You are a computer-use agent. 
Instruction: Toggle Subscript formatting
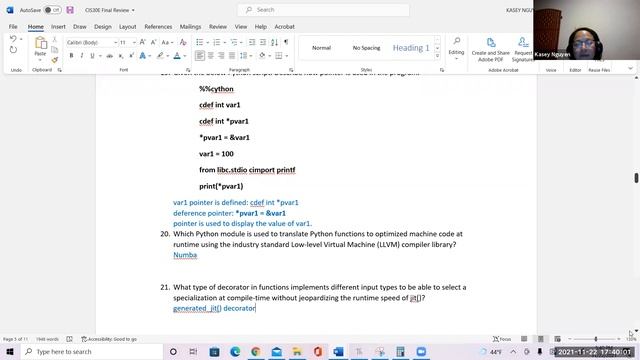[x=121, y=56]
